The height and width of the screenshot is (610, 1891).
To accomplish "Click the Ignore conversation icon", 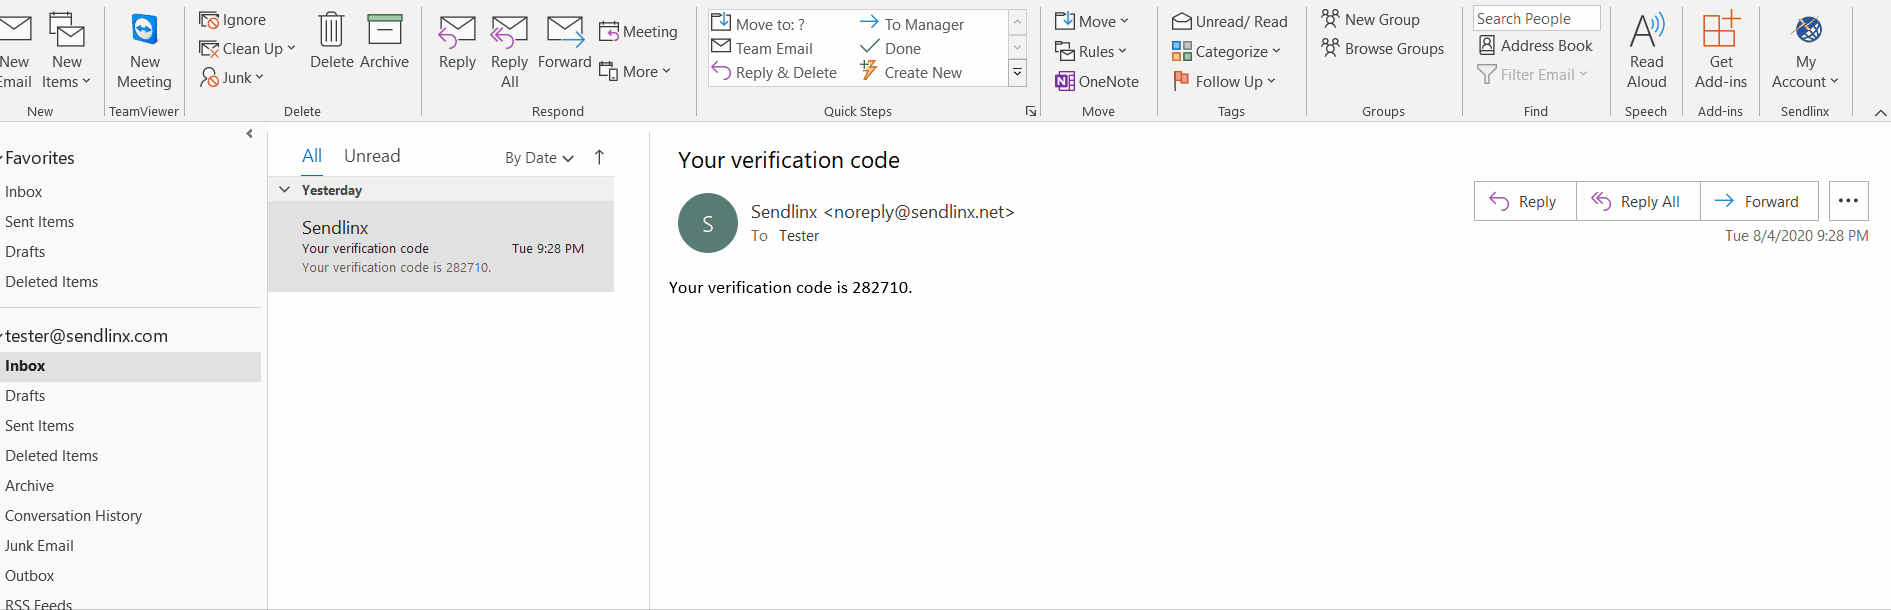I will [x=209, y=20].
